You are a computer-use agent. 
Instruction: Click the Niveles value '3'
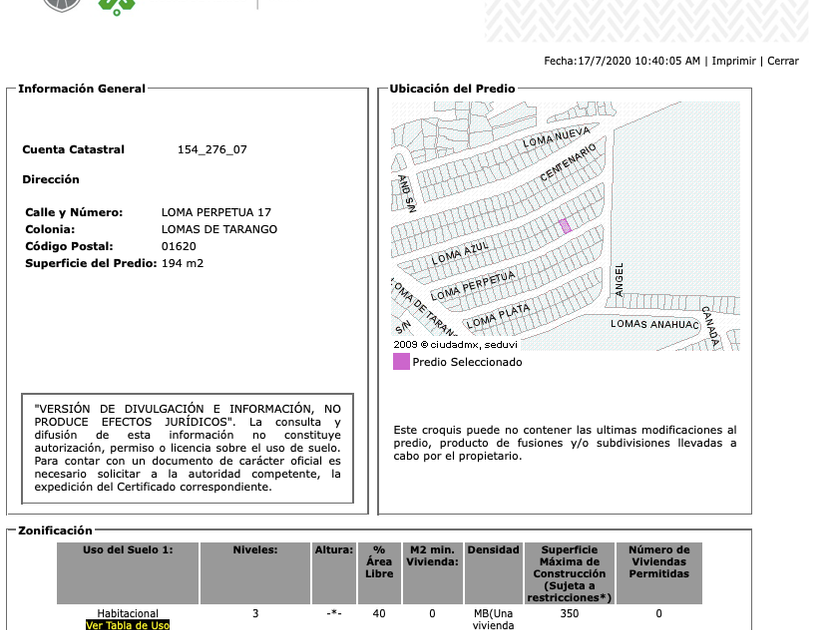coord(256,613)
